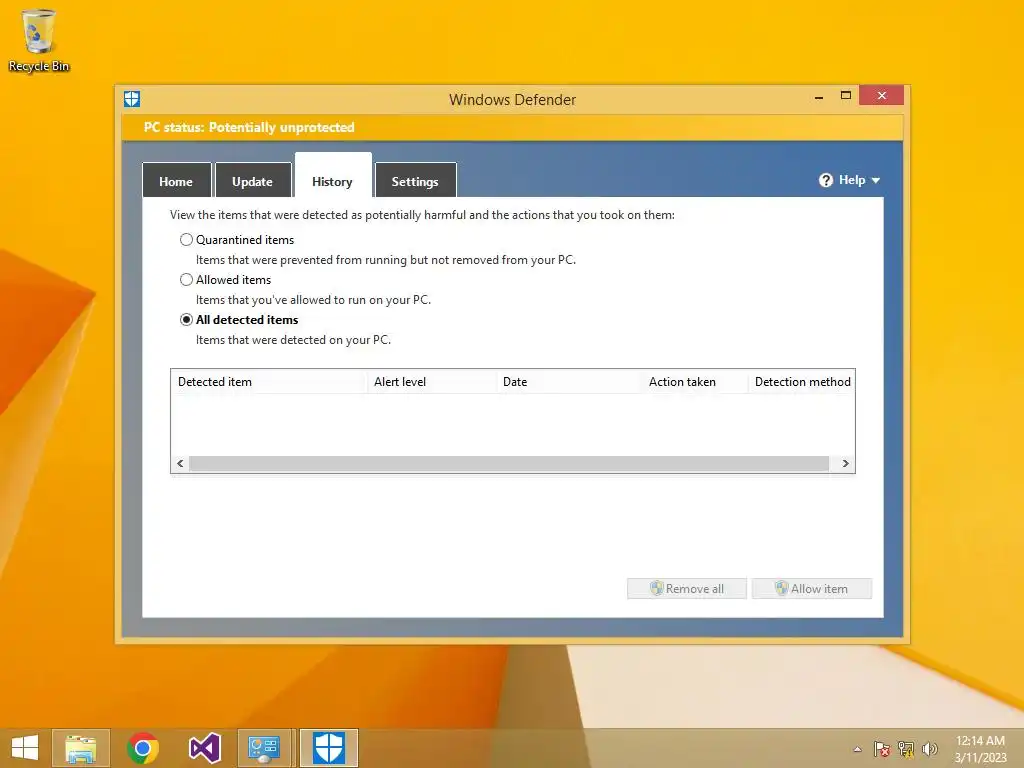The width and height of the screenshot is (1024, 768).
Task: Select Allowed items radio button
Action: coord(186,280)
